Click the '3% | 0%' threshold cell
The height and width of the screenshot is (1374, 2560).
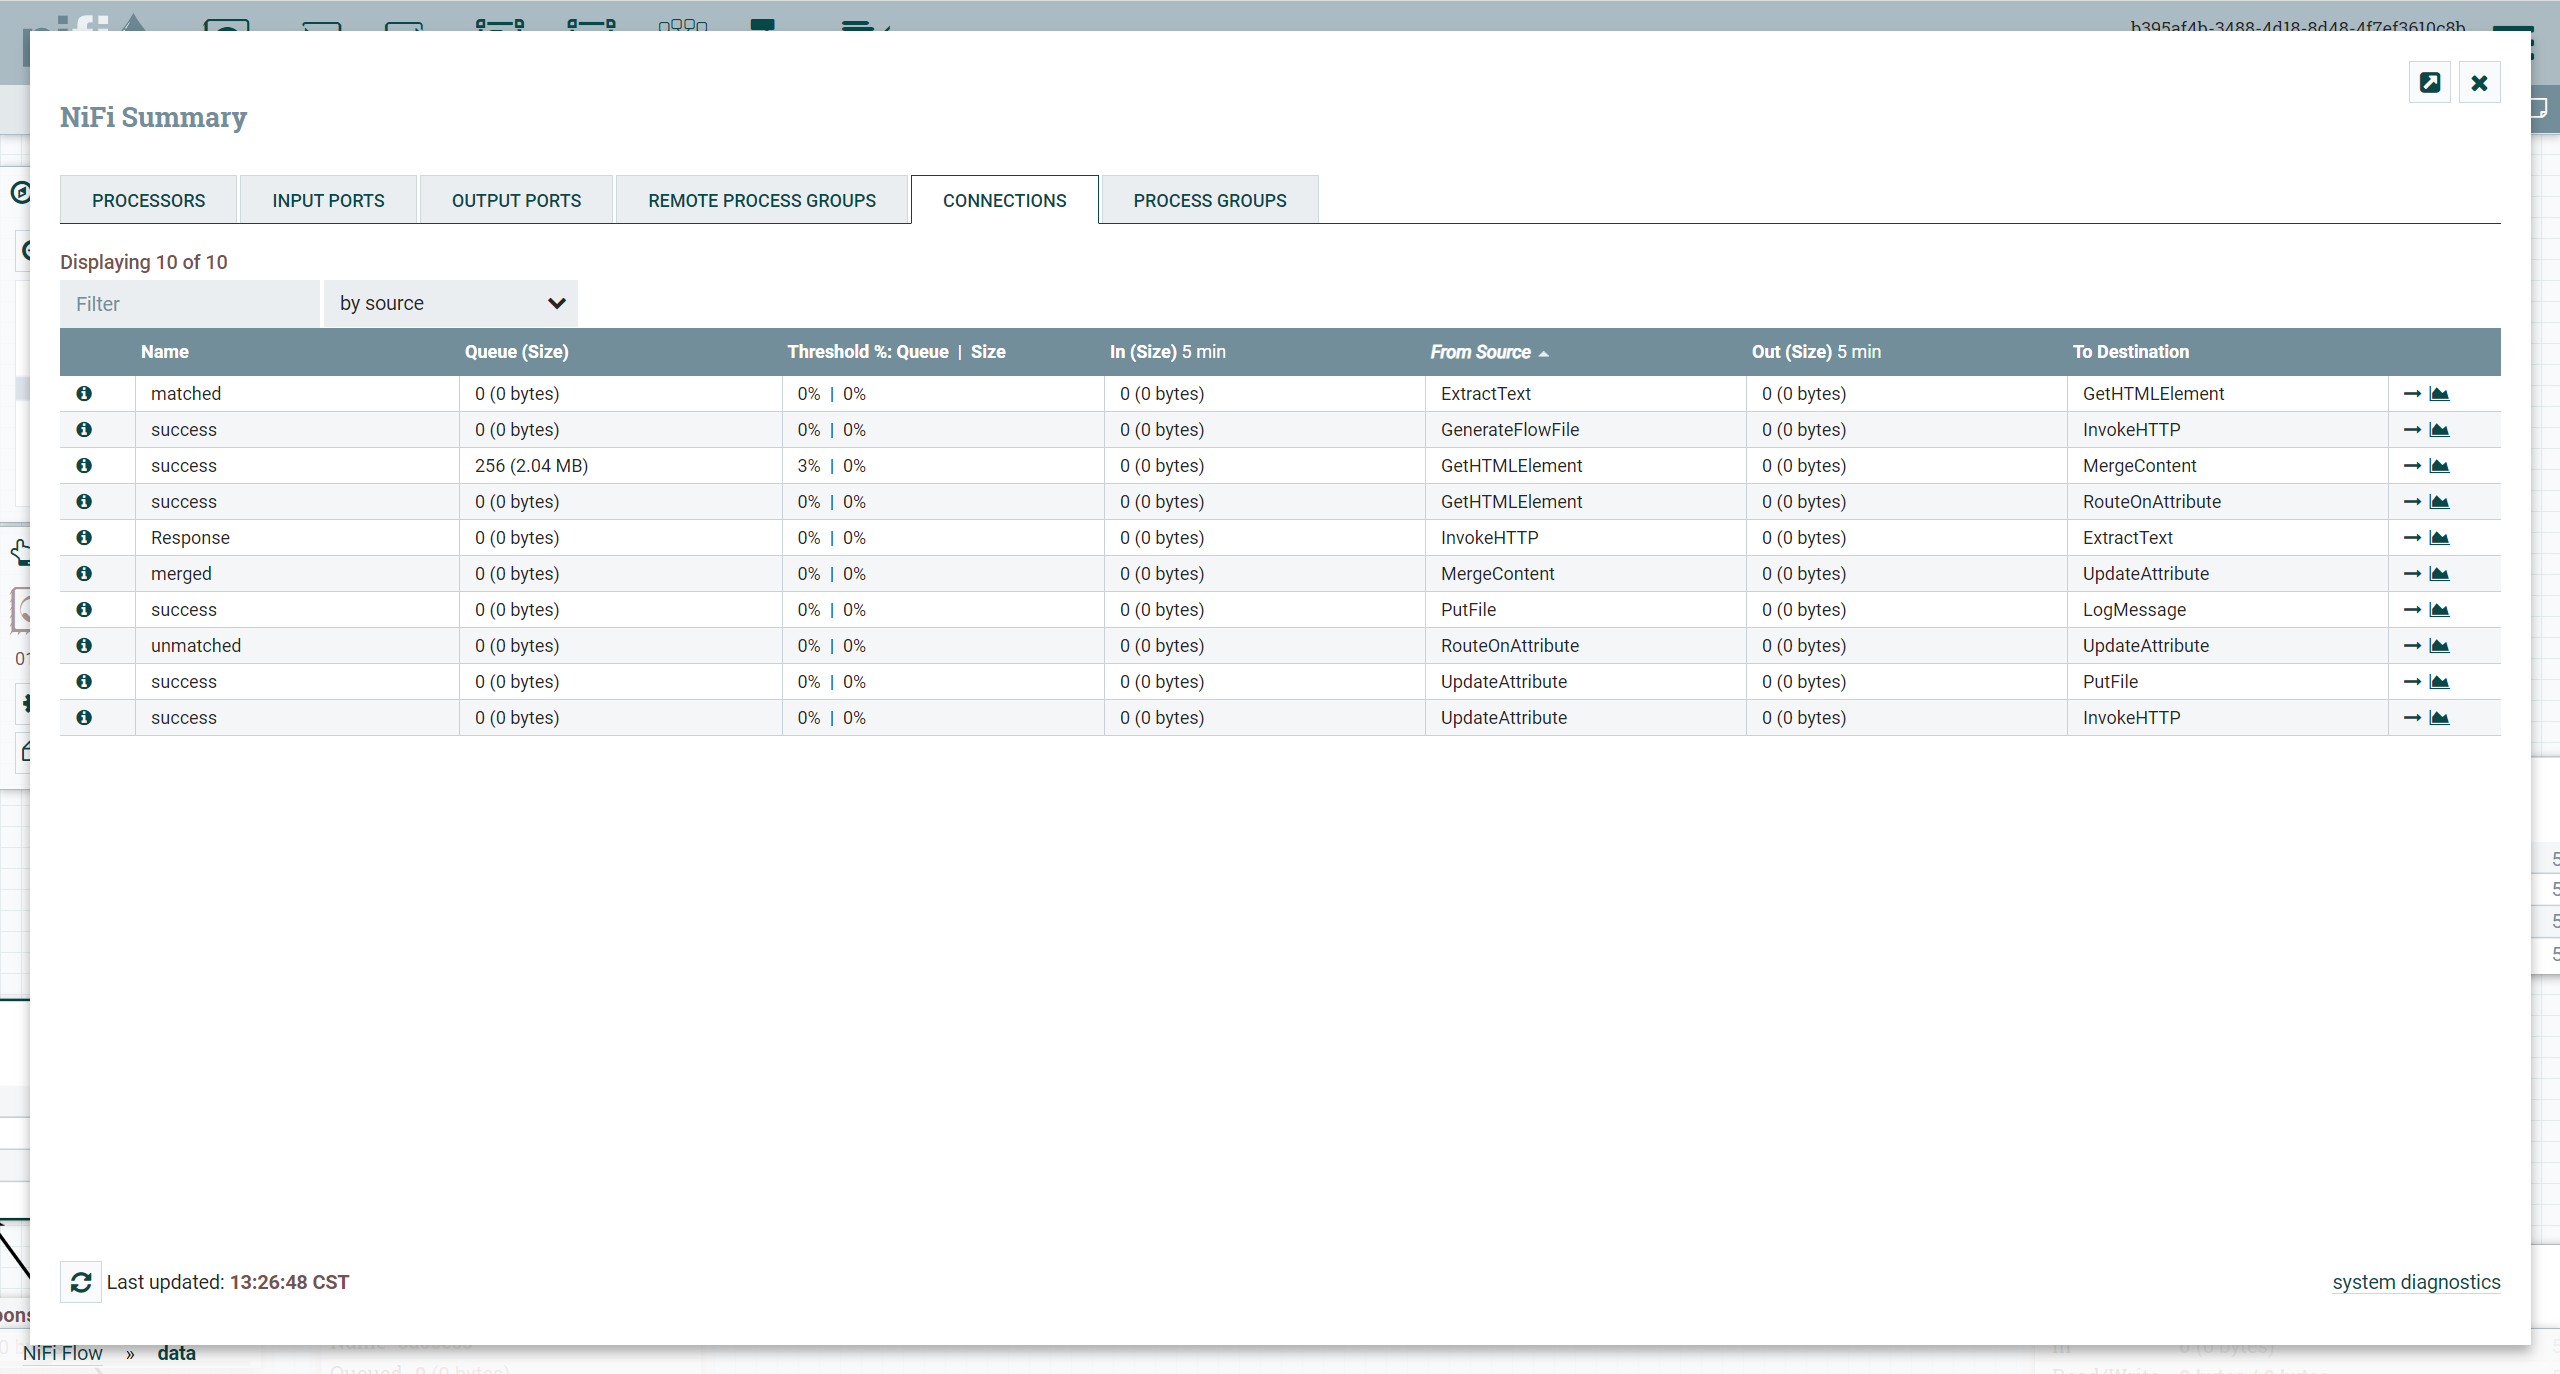tap(943, 466)
